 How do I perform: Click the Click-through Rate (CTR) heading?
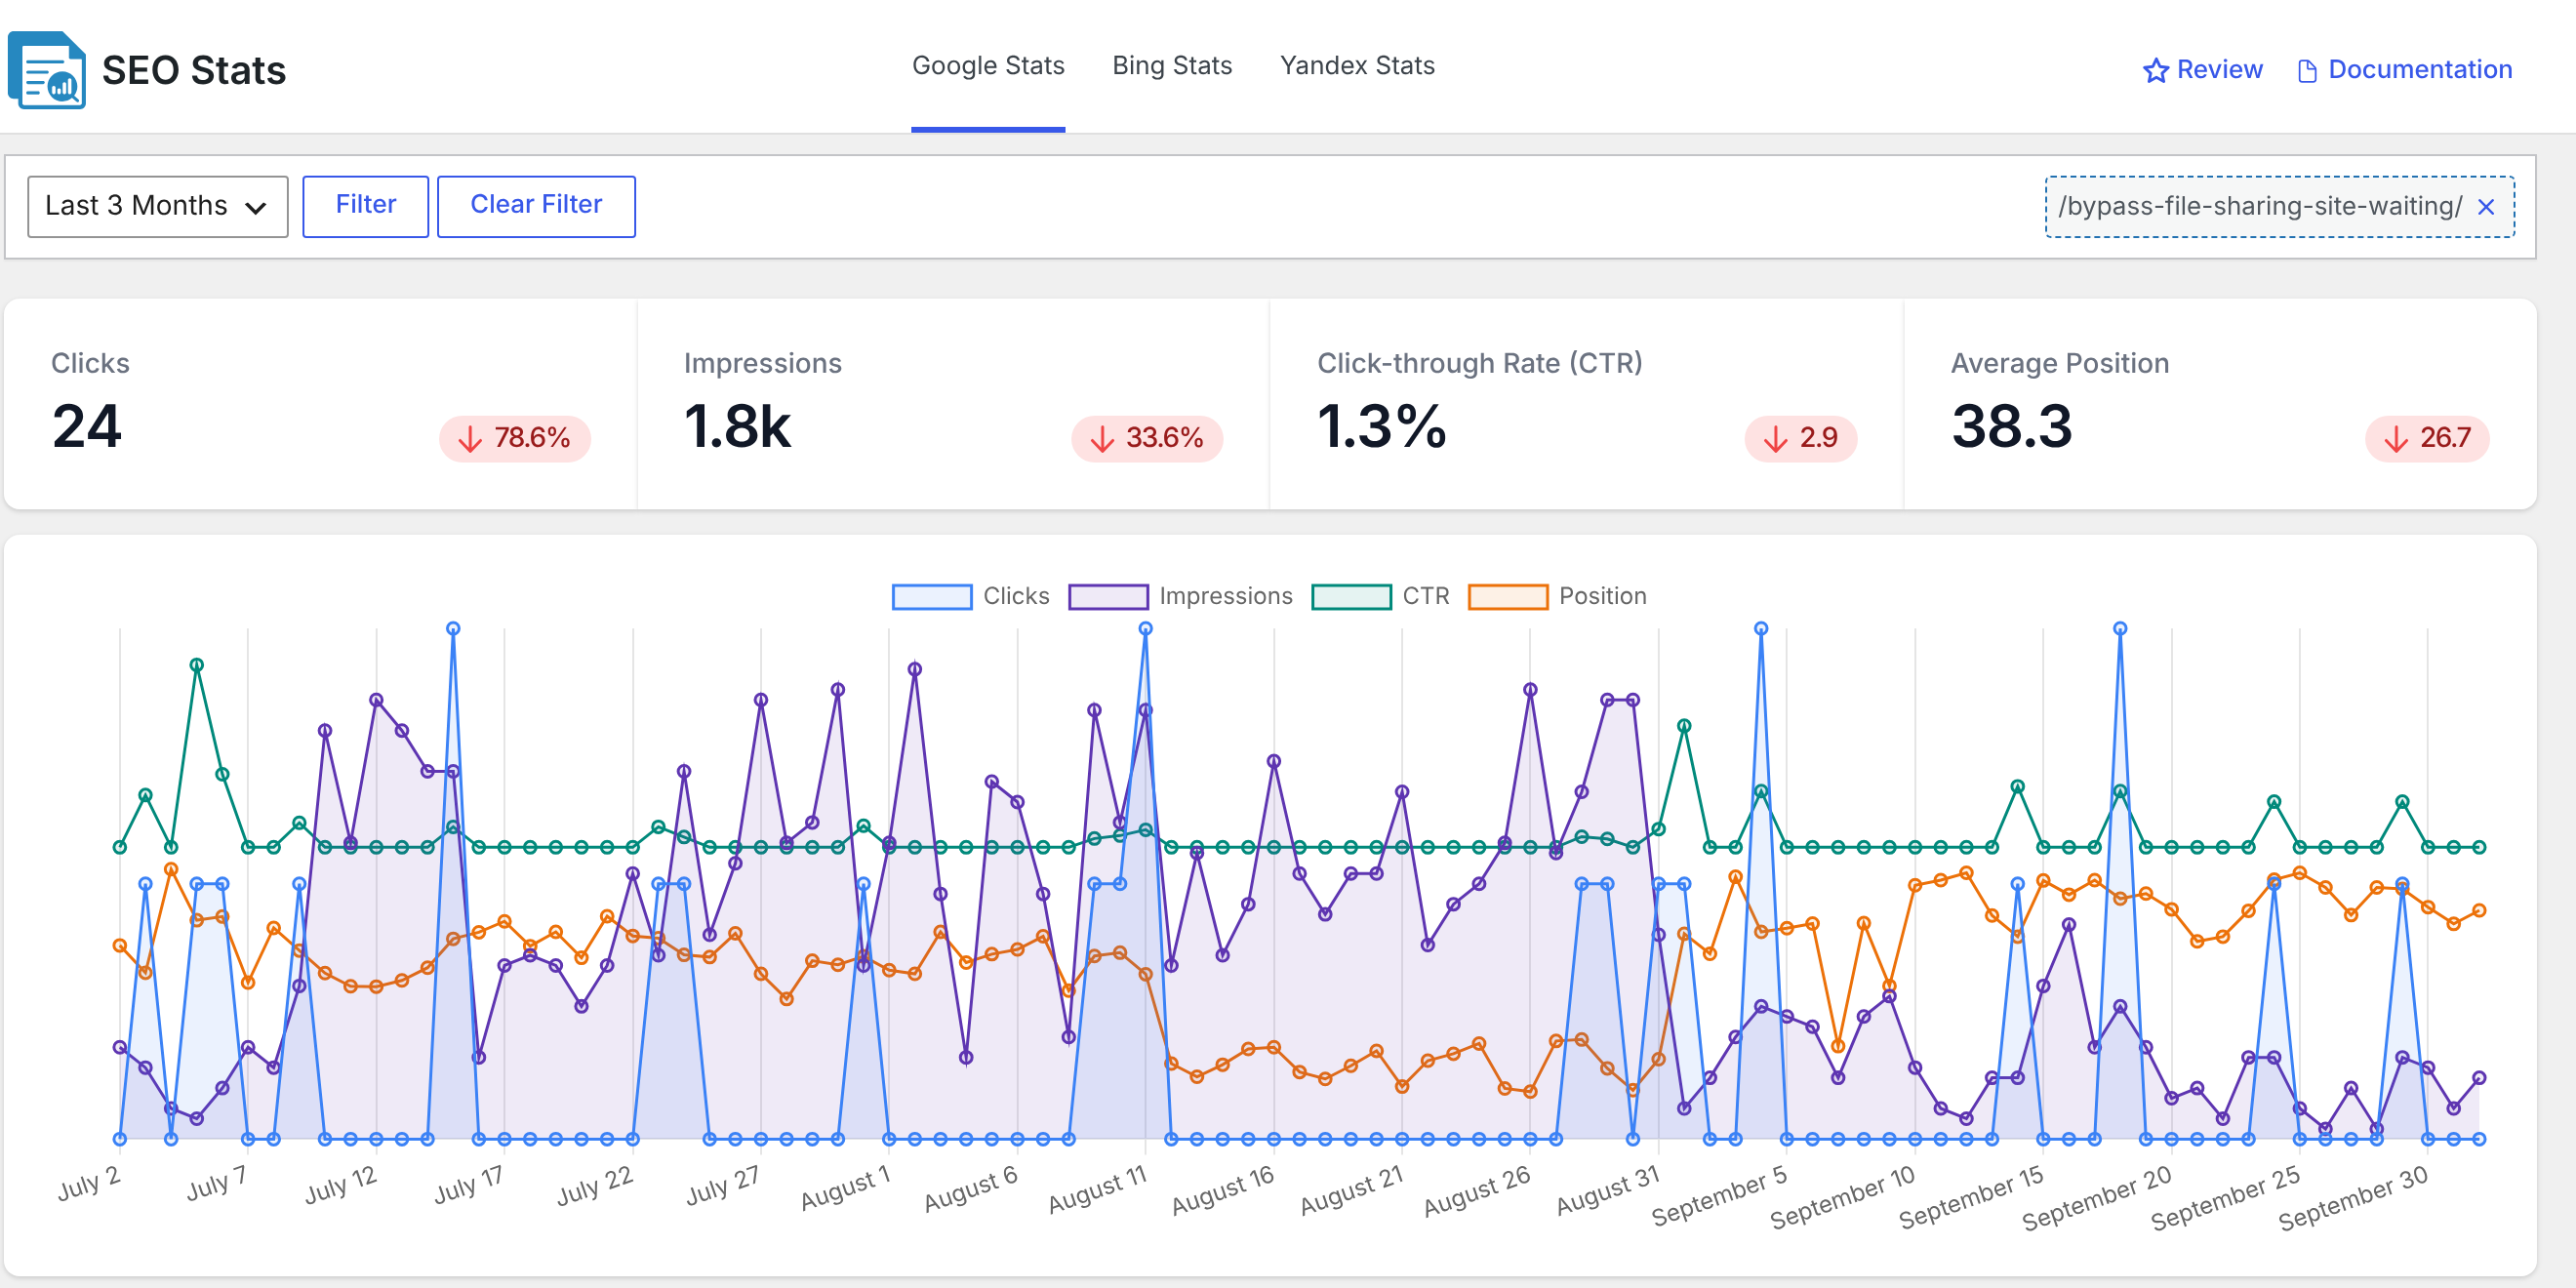[1480, 363]
